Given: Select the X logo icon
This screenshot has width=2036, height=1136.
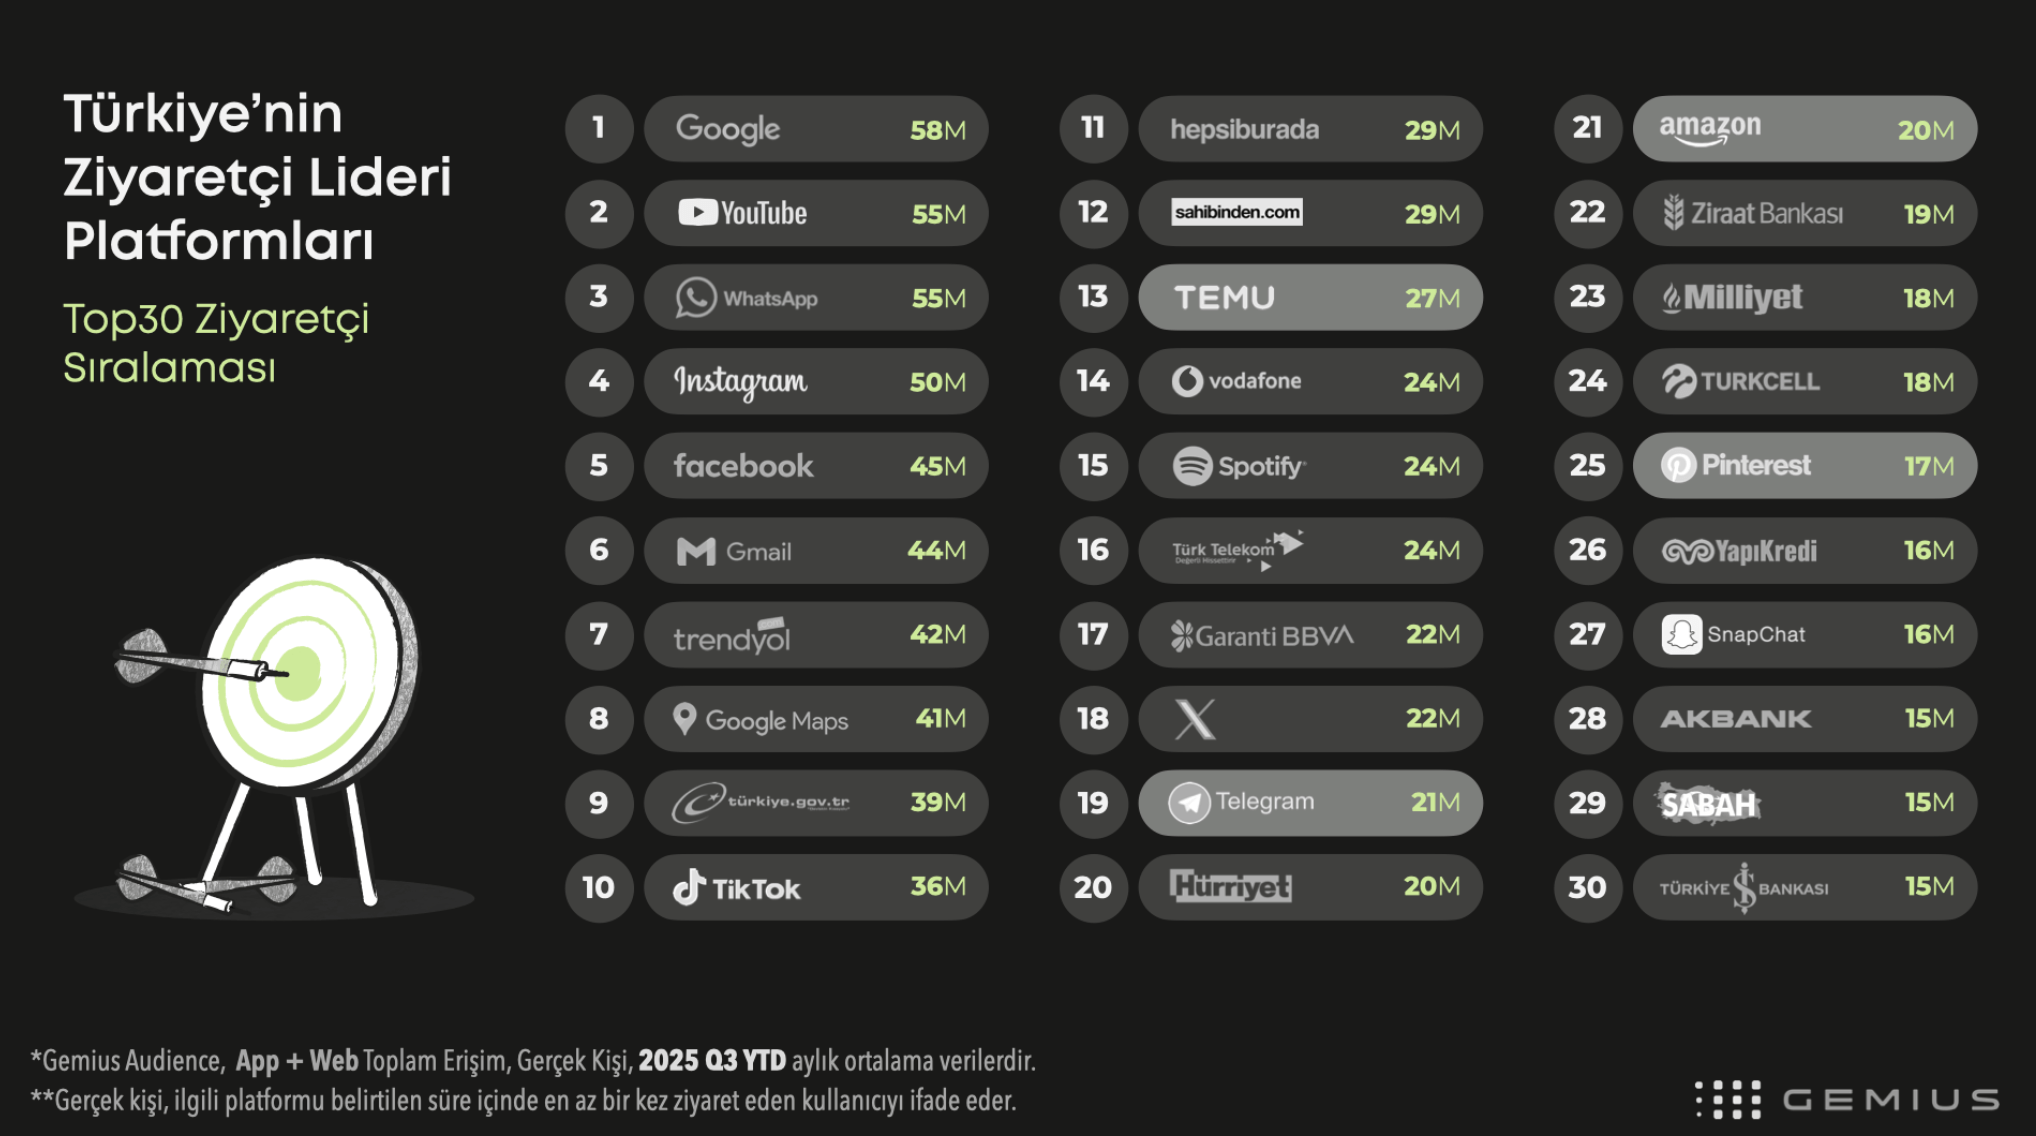Looking at the screenshot, I should [1195, 719].
